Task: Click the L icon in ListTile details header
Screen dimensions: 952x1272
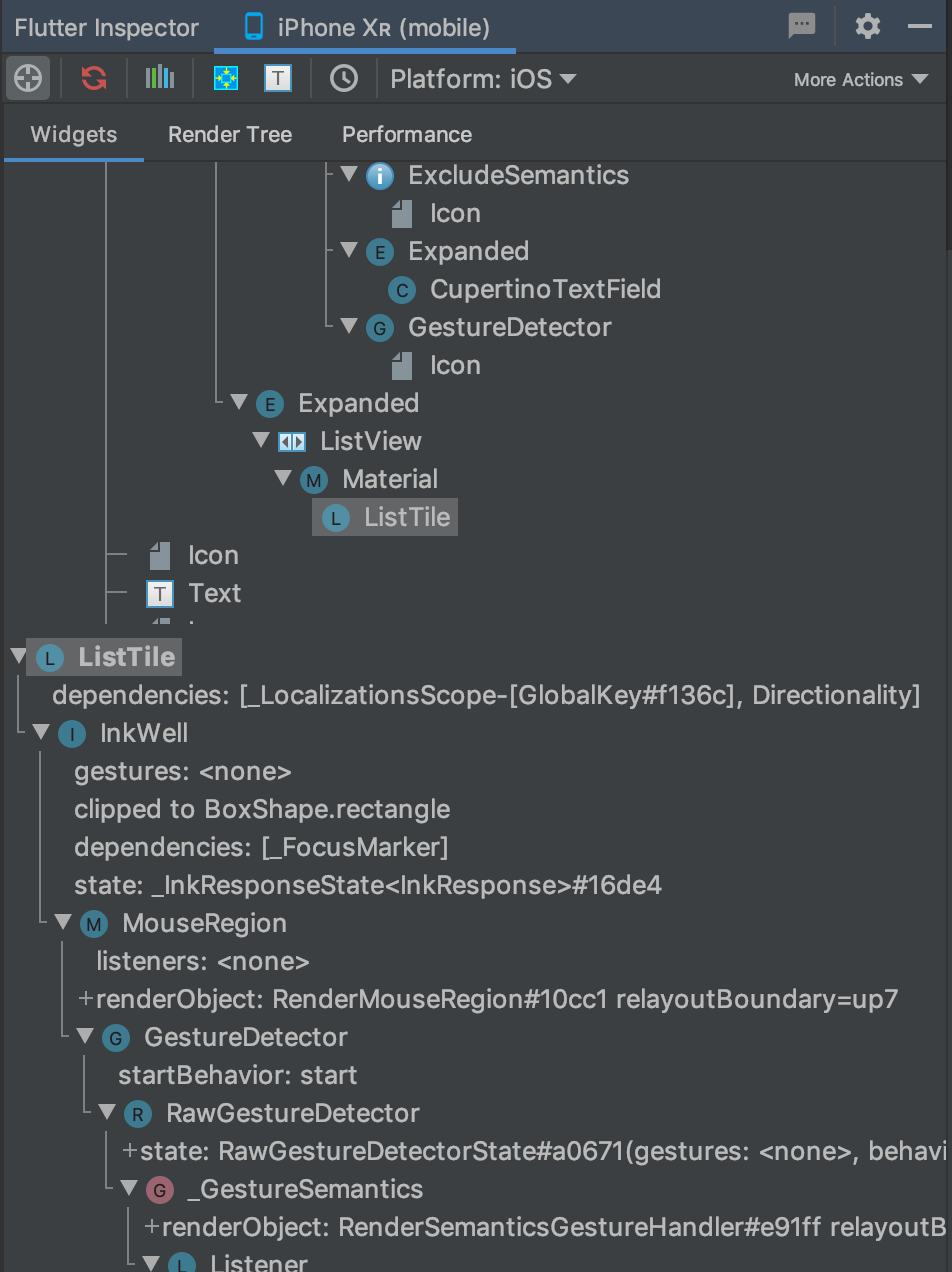Action: (x=50, y=658)
